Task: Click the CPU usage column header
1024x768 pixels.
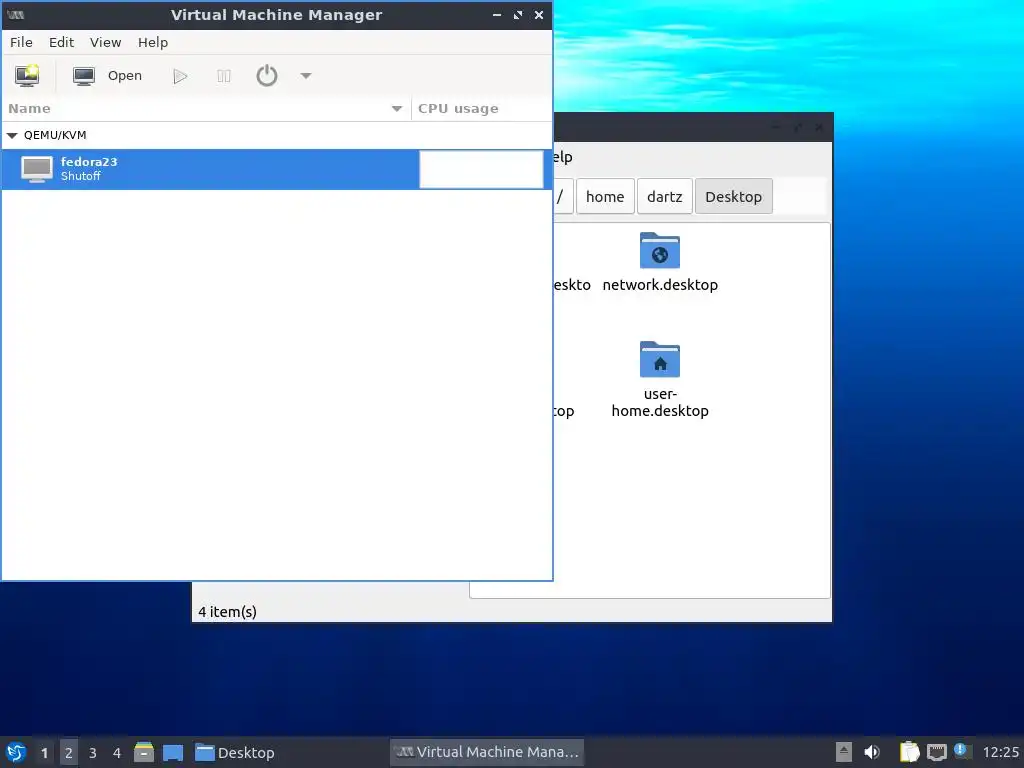Action: coord(481,108)
